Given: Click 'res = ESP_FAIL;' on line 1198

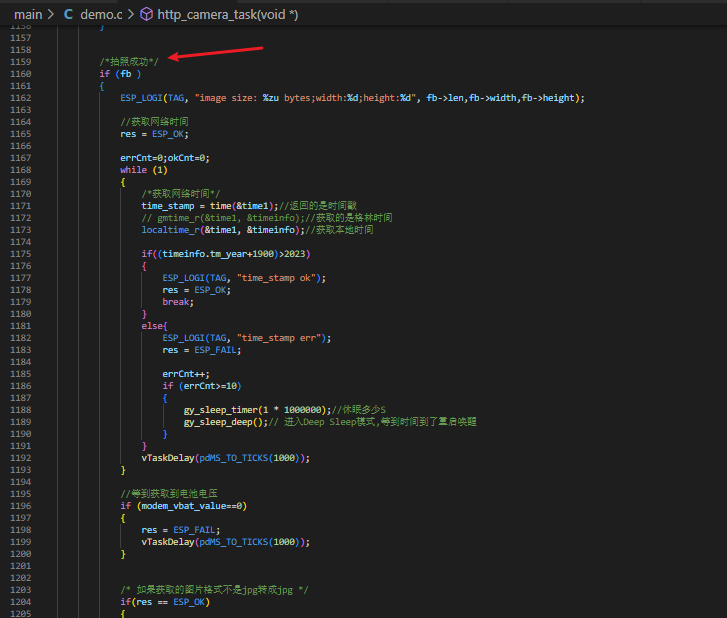Looking at the screenshot, I should [181, 530].
